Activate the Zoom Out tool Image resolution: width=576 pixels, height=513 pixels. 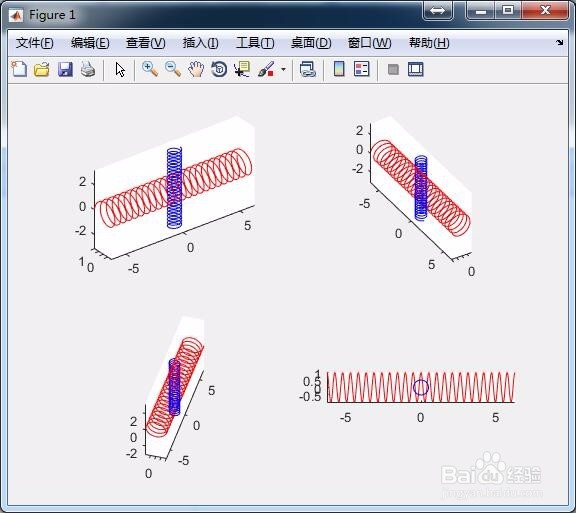173,69
